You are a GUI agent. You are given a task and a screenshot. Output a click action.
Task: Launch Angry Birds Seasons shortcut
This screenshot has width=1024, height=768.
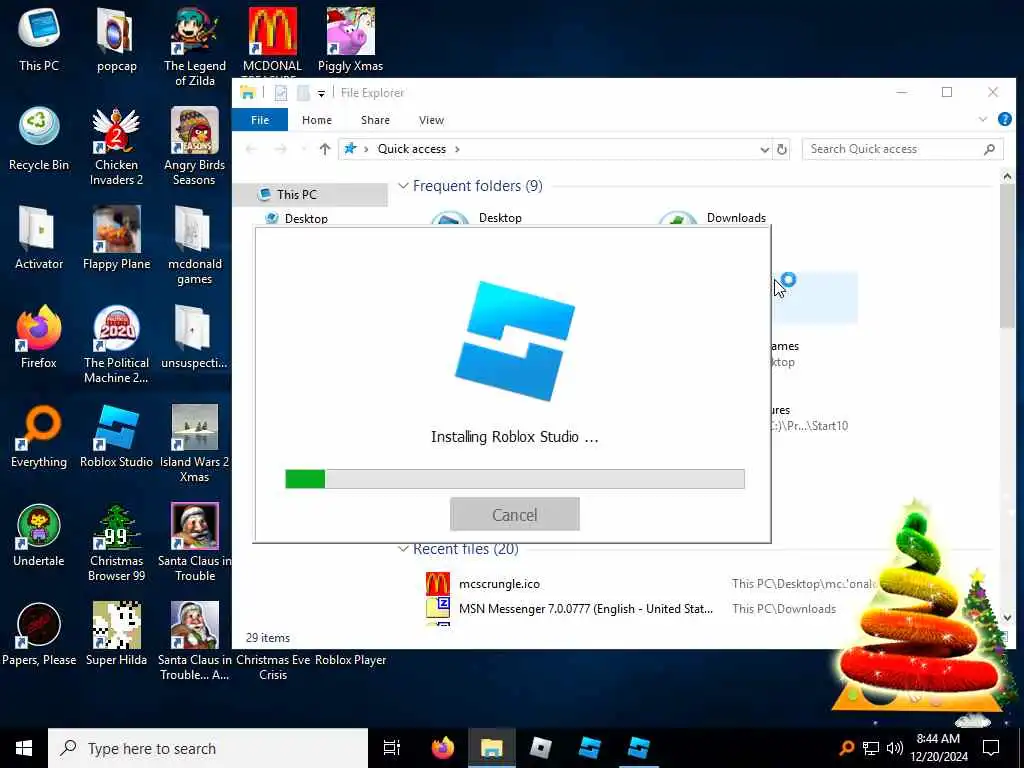pyautogui.click(x=195, y=146)
